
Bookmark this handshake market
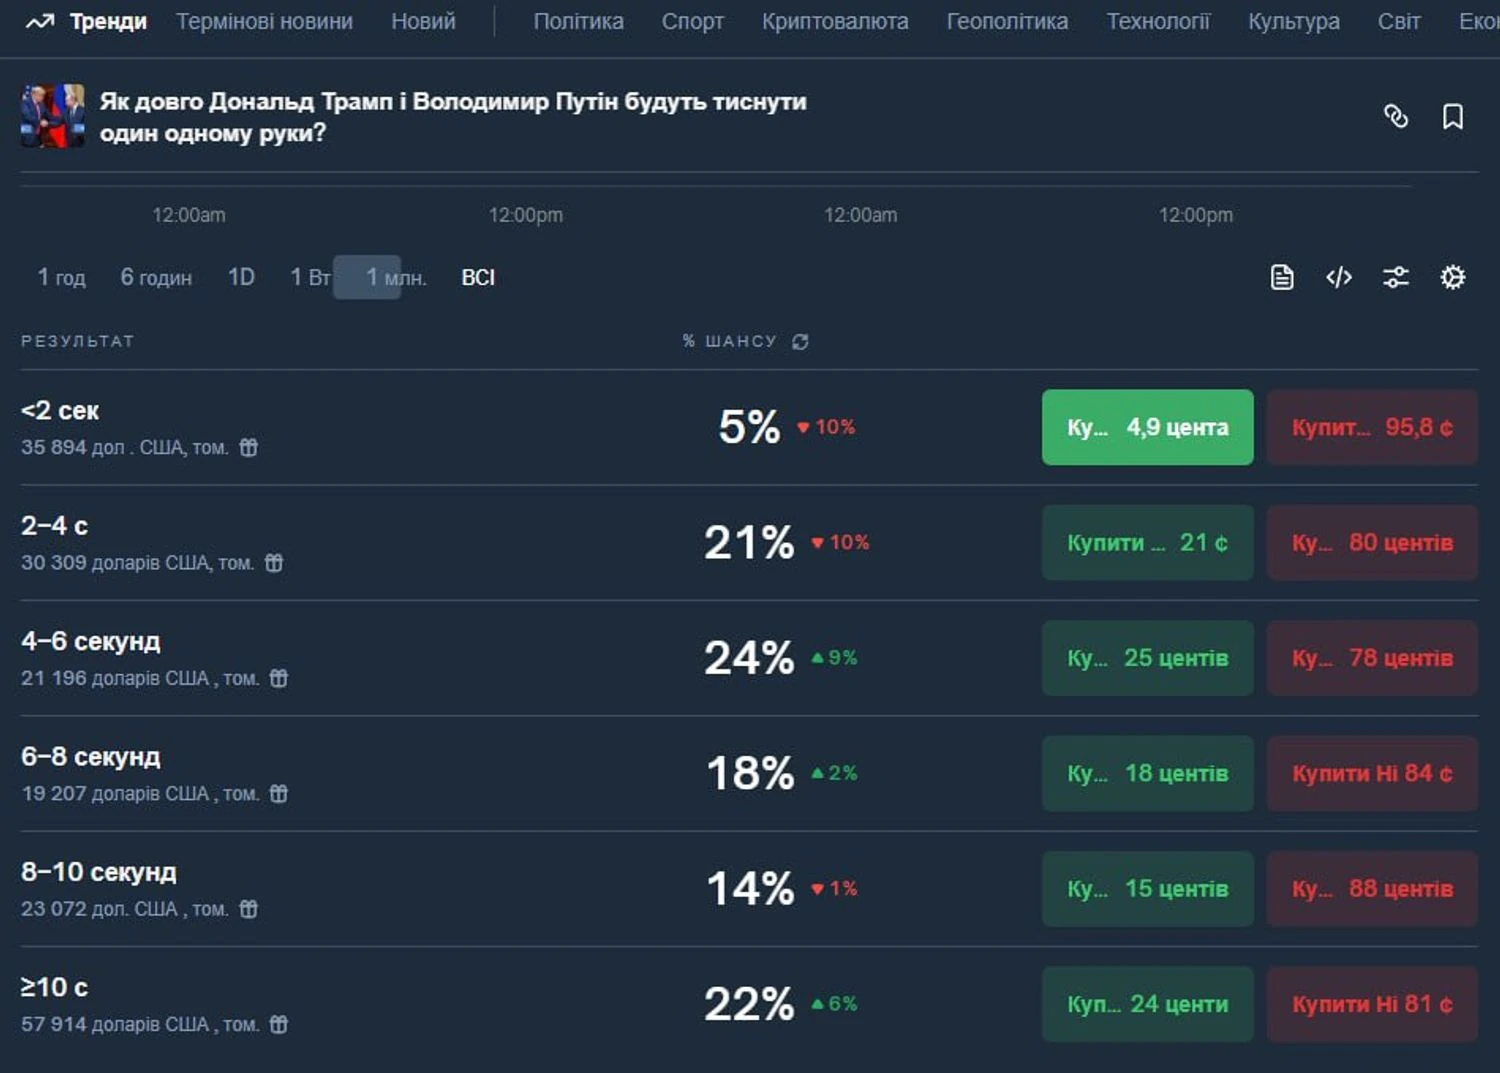(1452, 117)
